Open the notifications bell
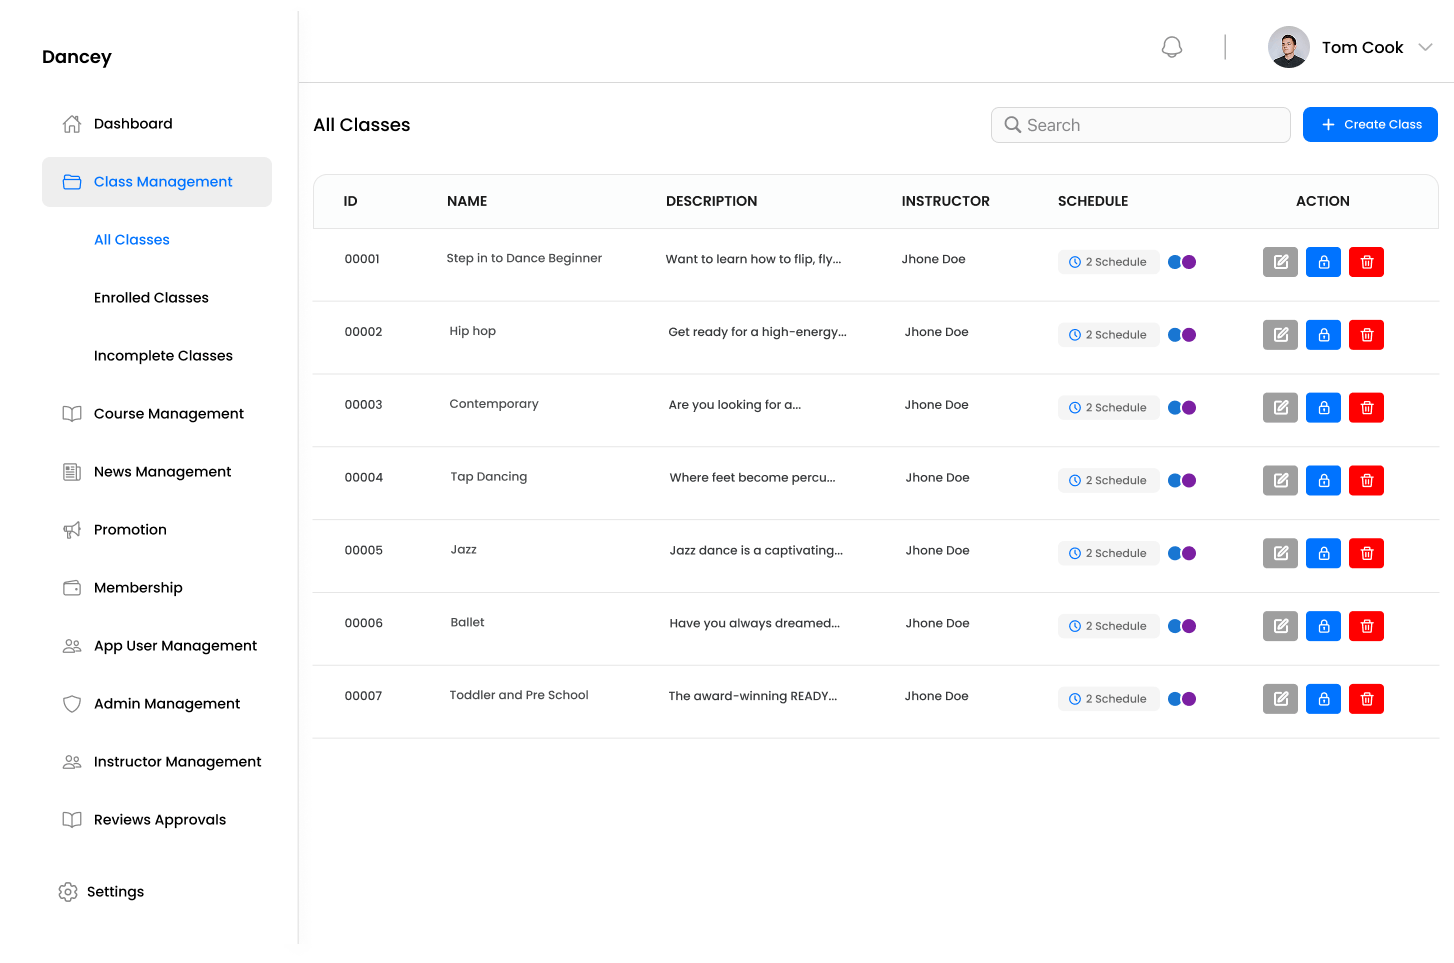Image resolution: width=1454 pixels, height=963 pixels. click(x=1171, y=46)
